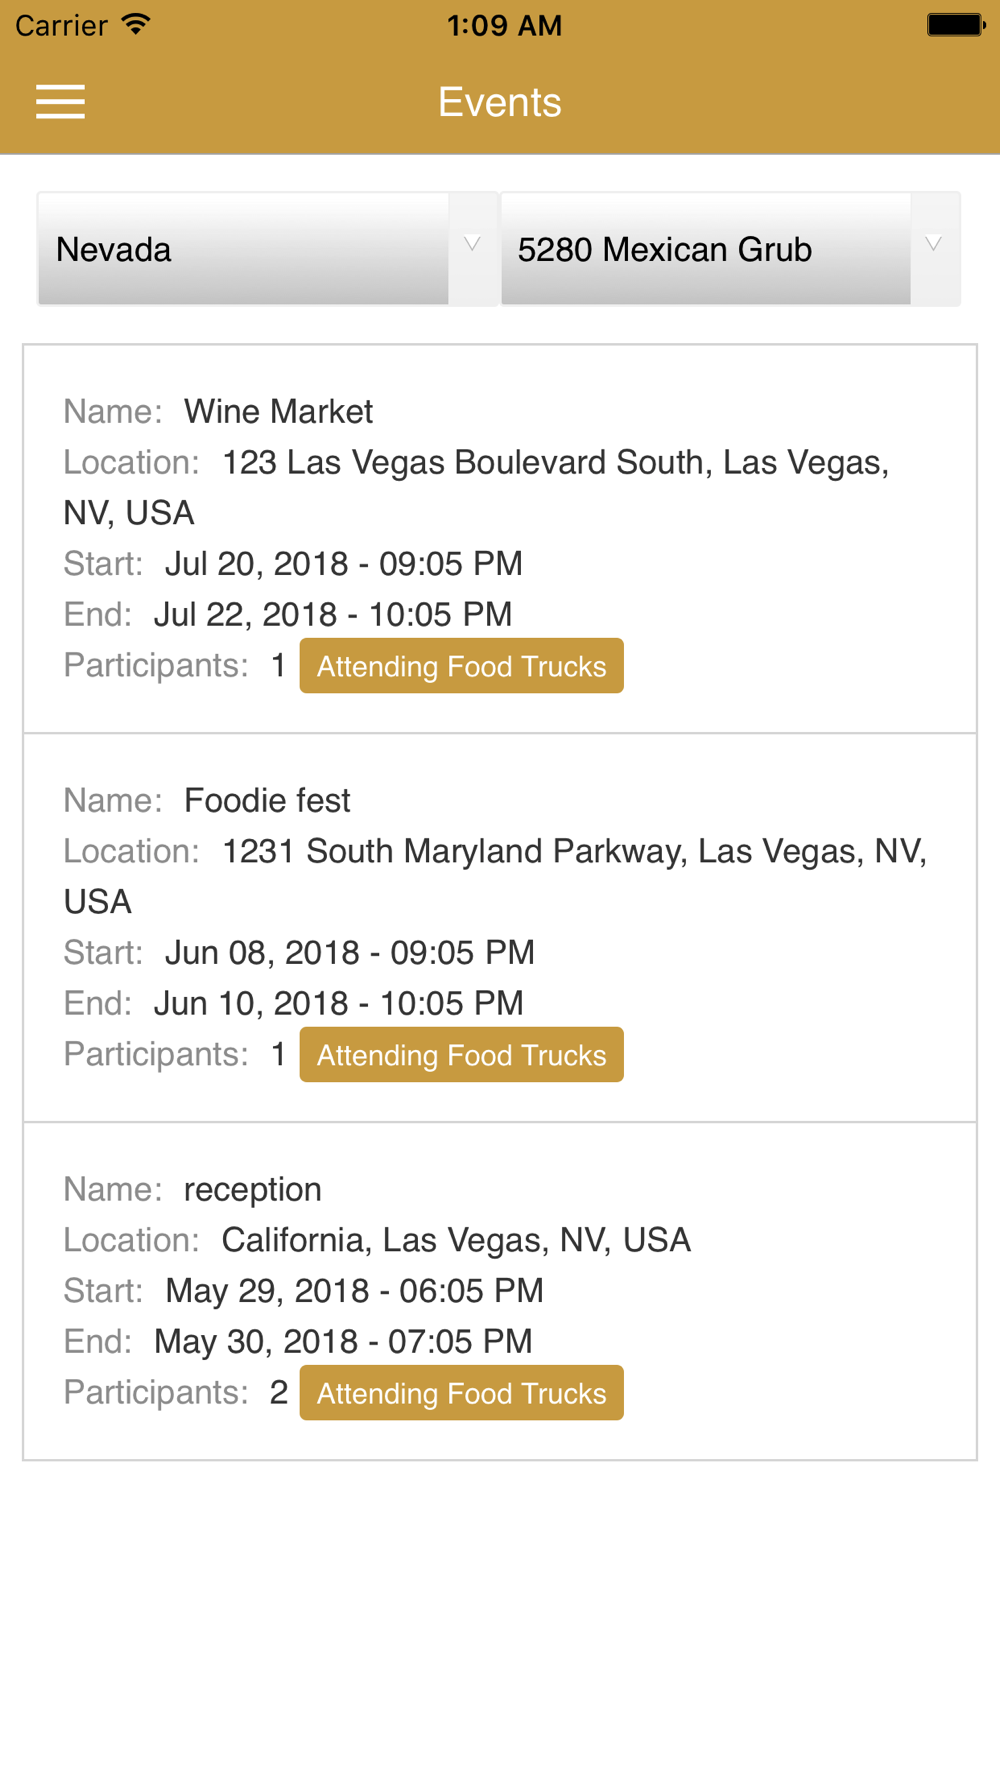Tap the 1:09 AM clock in status bar
The image size is (1000, 1778).
tap(504, 25)
